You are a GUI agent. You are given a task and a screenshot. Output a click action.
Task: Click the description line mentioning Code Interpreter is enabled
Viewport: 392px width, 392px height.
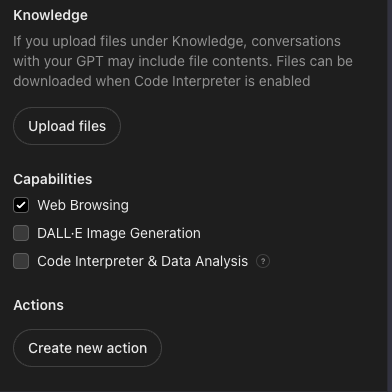click(162, 82)
